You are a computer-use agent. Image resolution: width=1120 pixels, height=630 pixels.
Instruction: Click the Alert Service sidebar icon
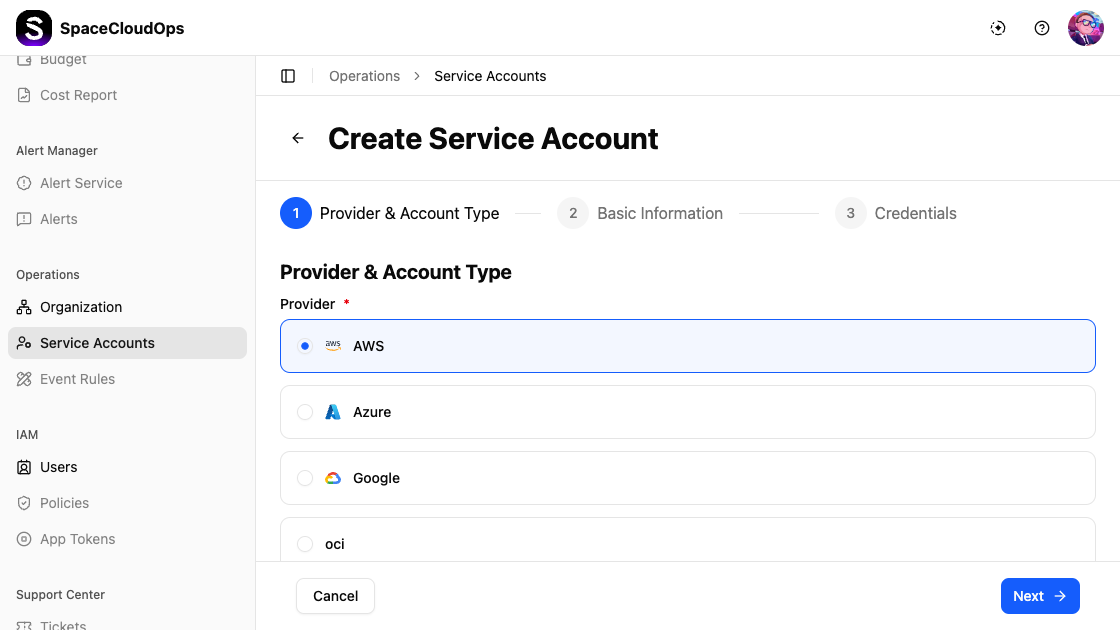[x=24, y=183]
